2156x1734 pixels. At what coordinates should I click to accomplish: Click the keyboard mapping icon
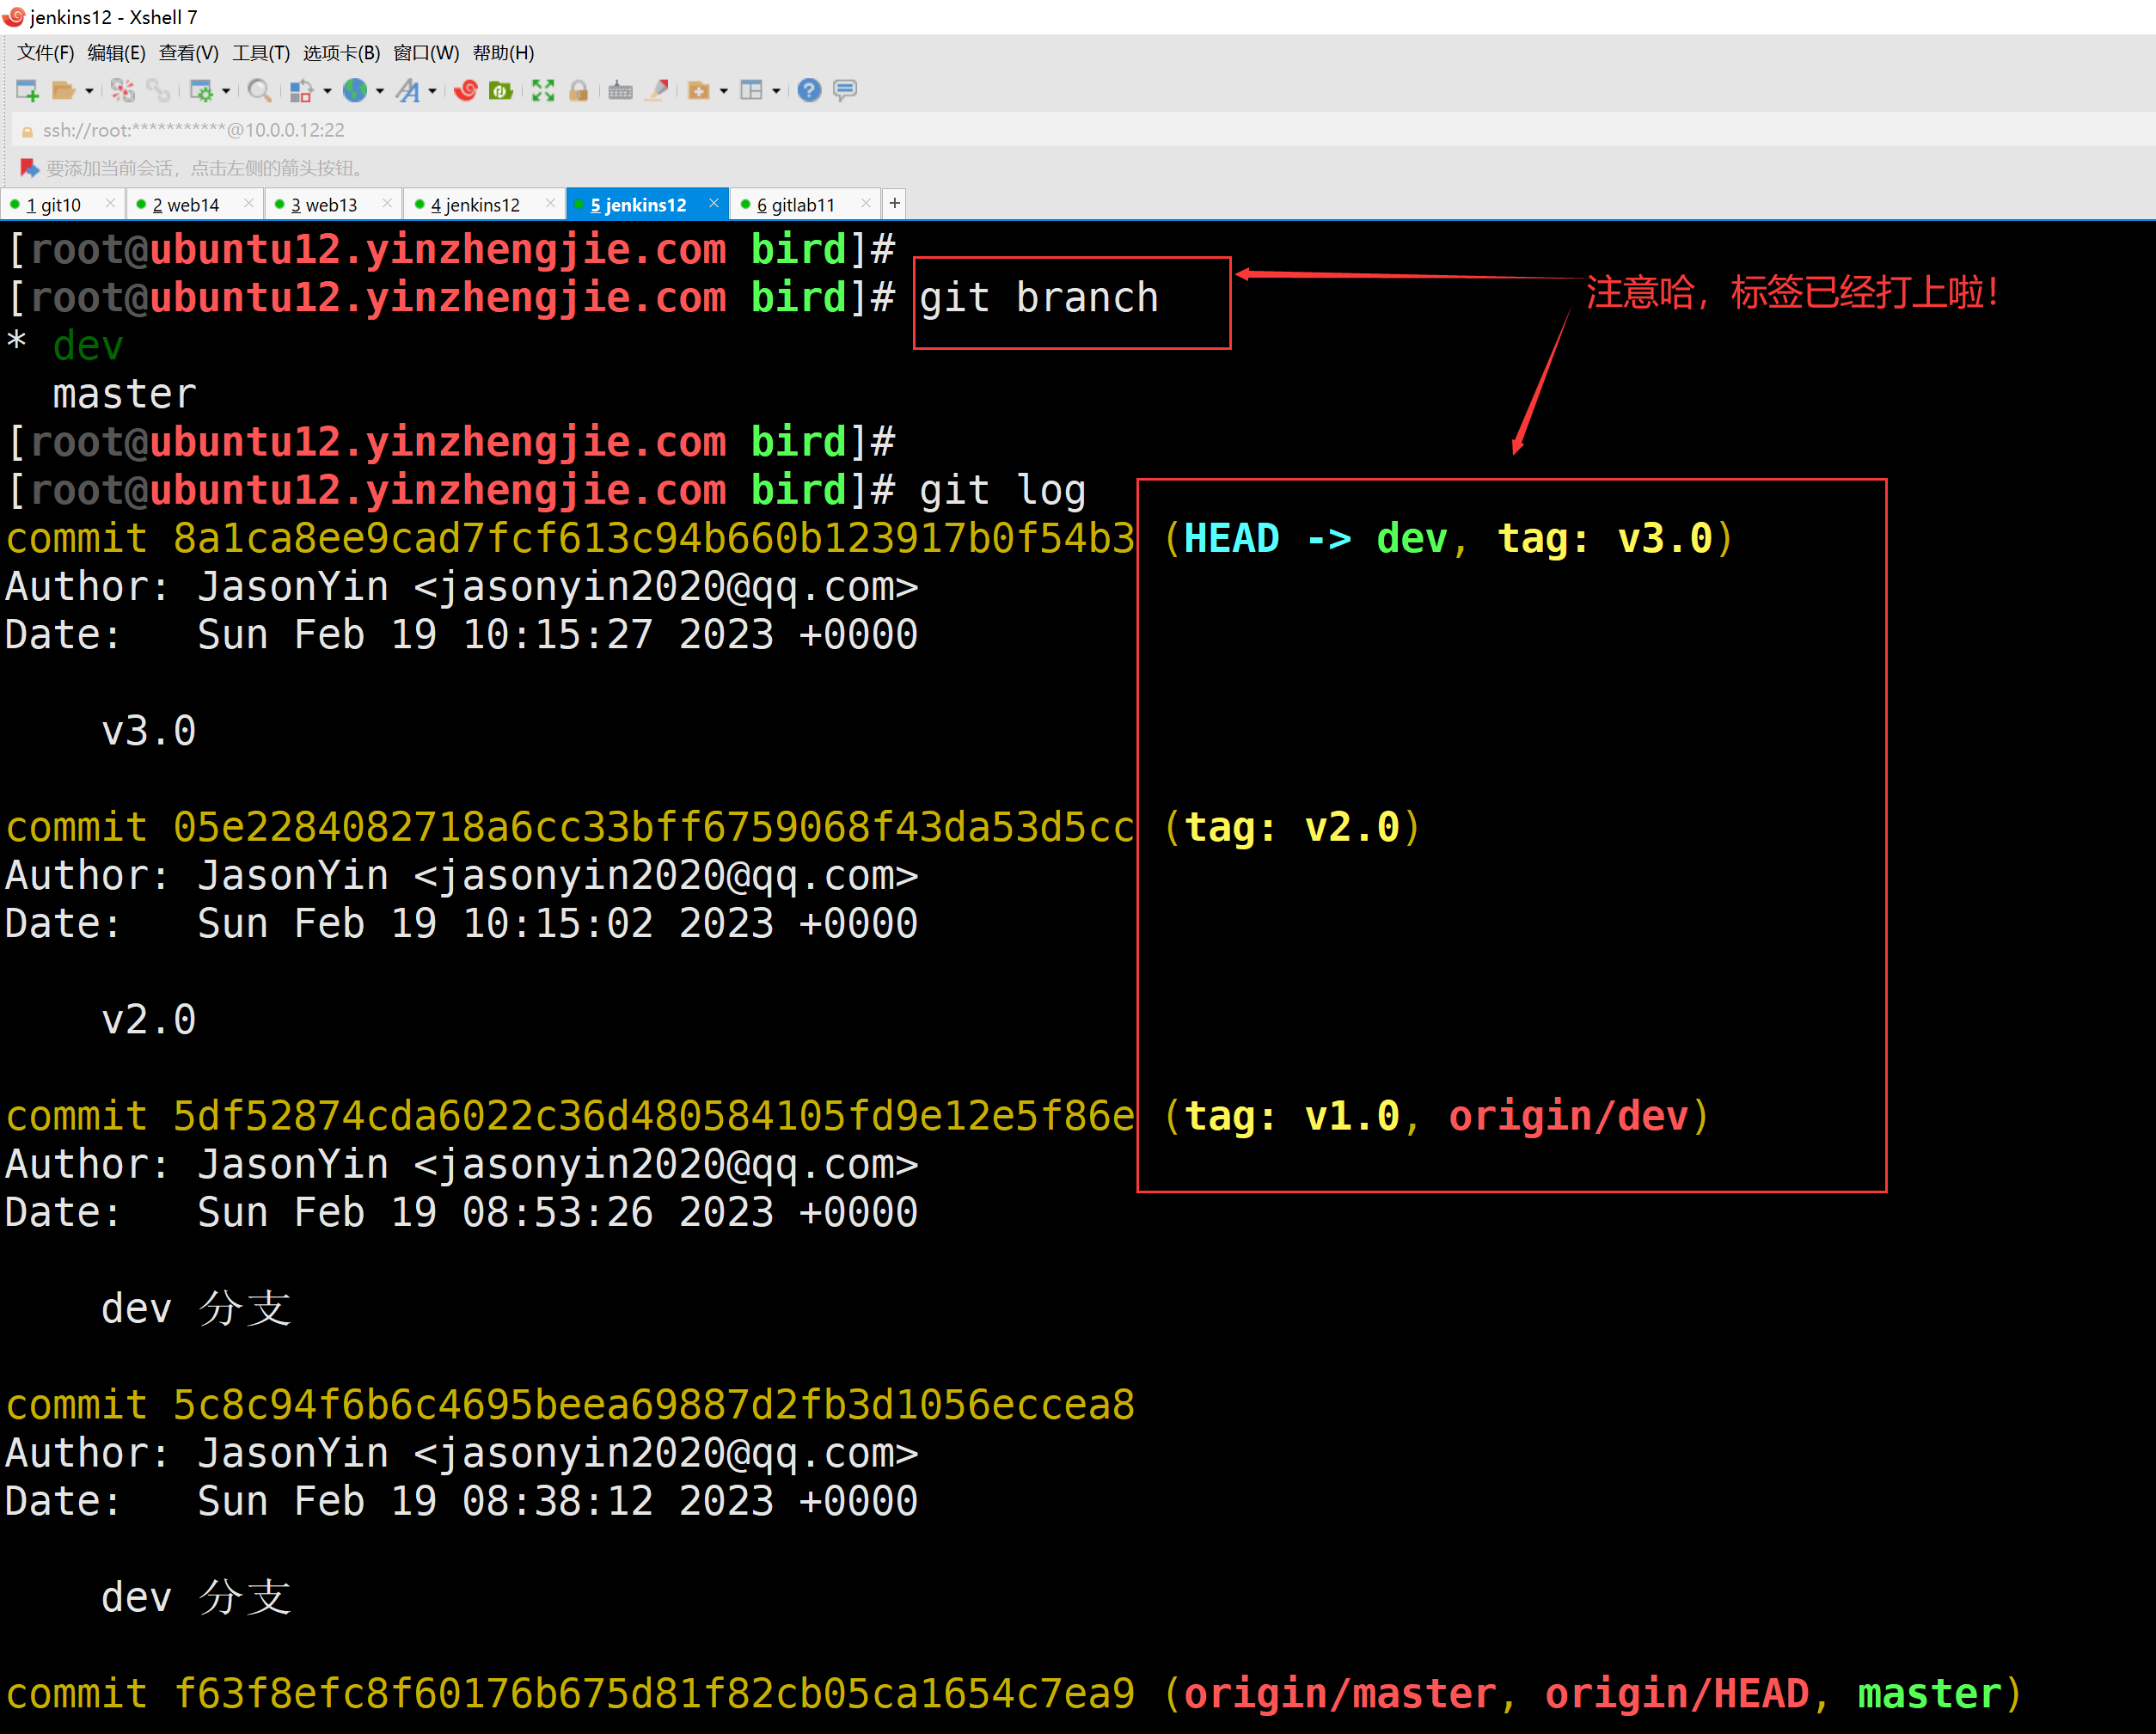pos(620,91)
